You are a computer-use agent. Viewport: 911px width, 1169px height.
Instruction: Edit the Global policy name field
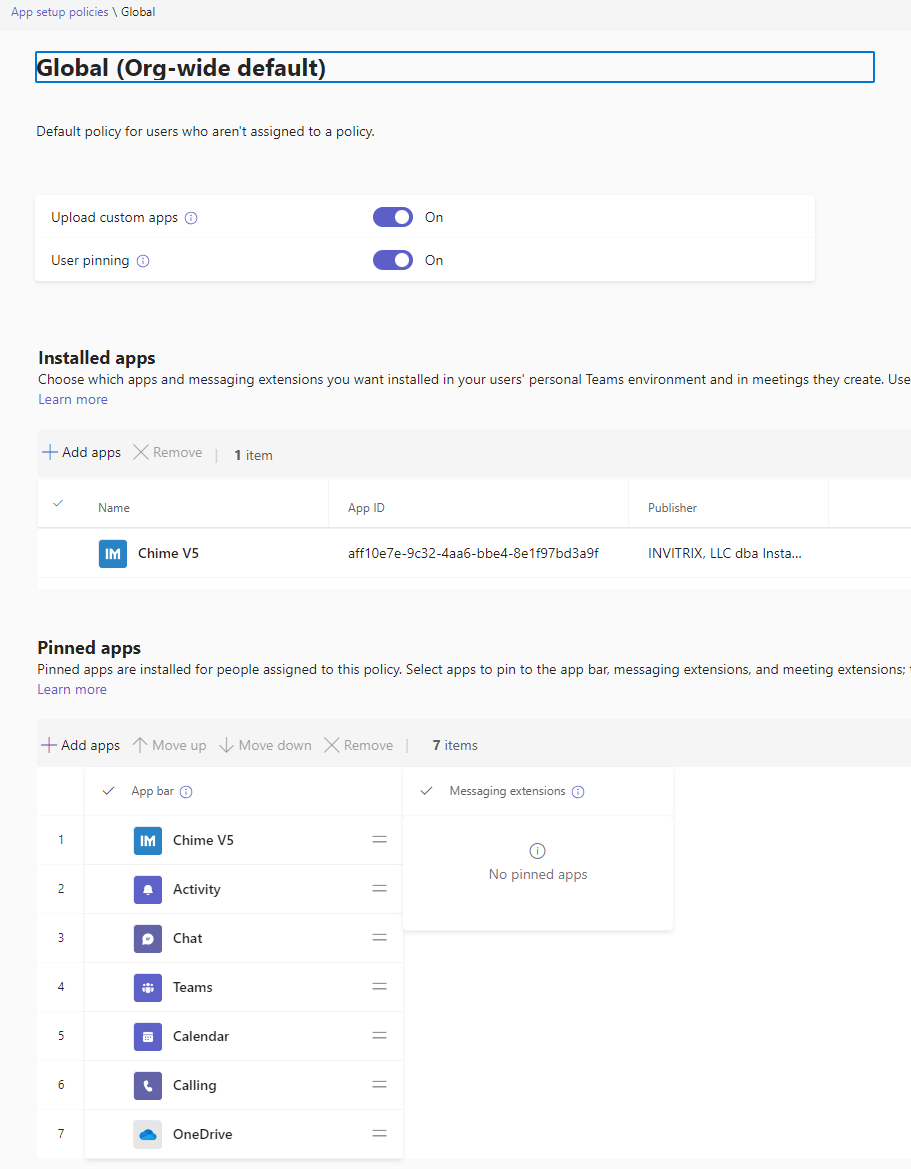455,67
